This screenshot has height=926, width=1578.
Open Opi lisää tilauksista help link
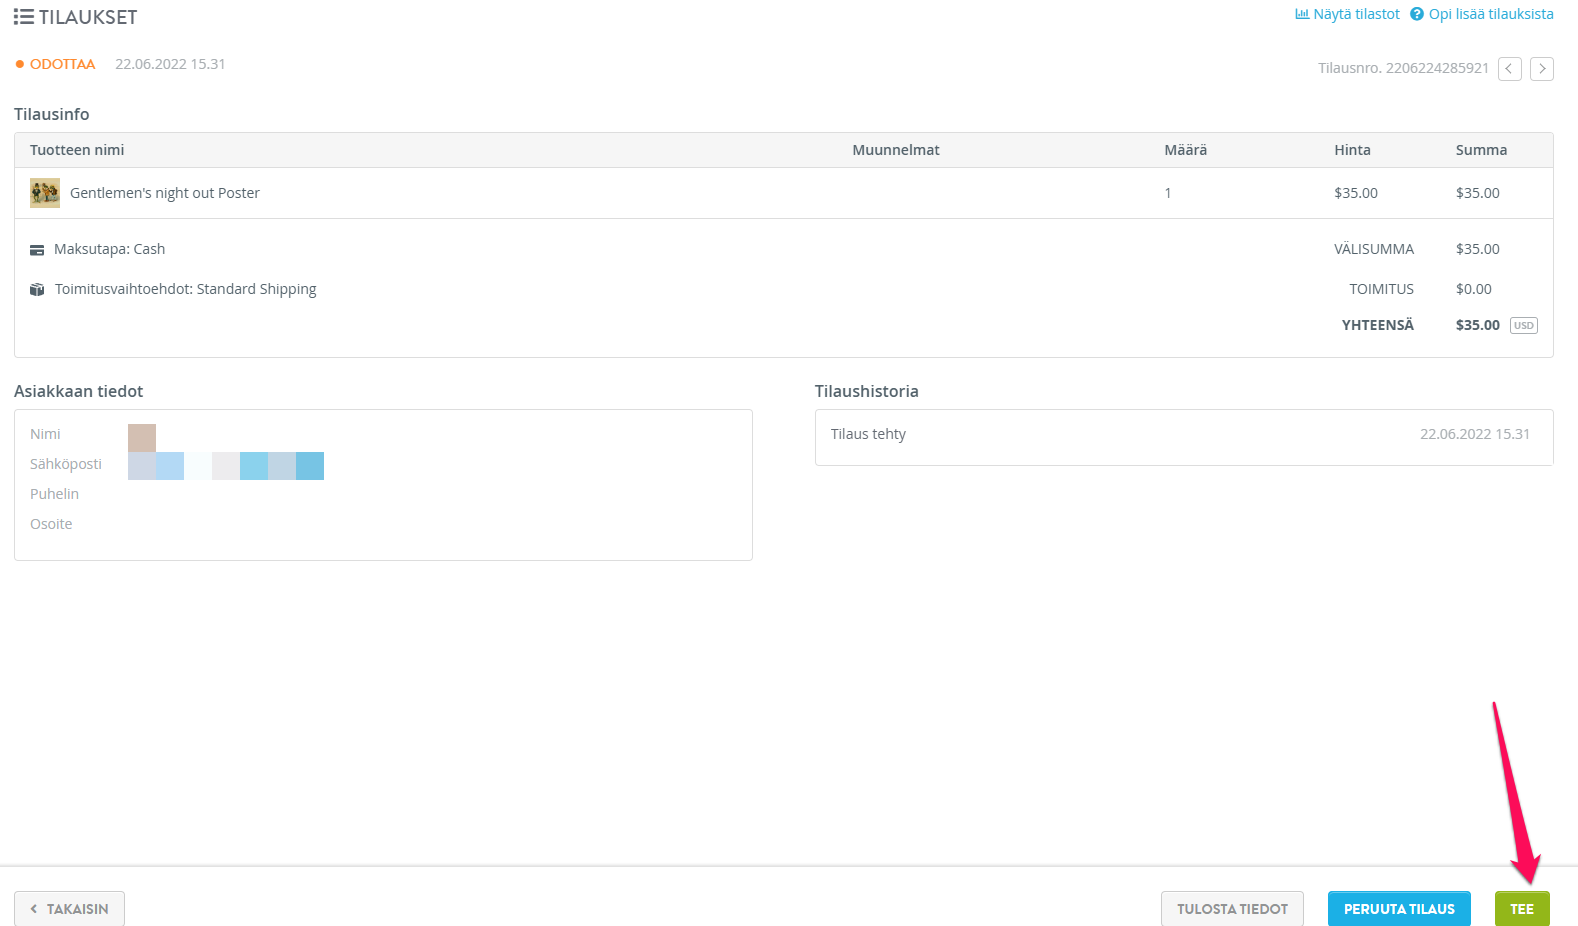pyautogui.click(x=1482, y=14)
